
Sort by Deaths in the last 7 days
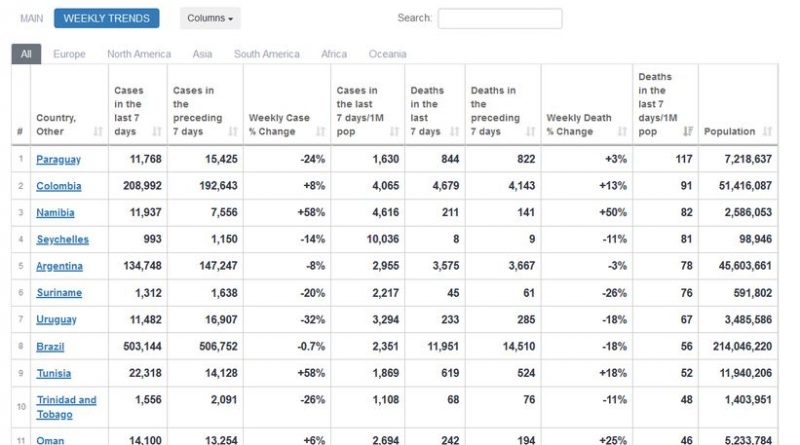pos(455,132)
